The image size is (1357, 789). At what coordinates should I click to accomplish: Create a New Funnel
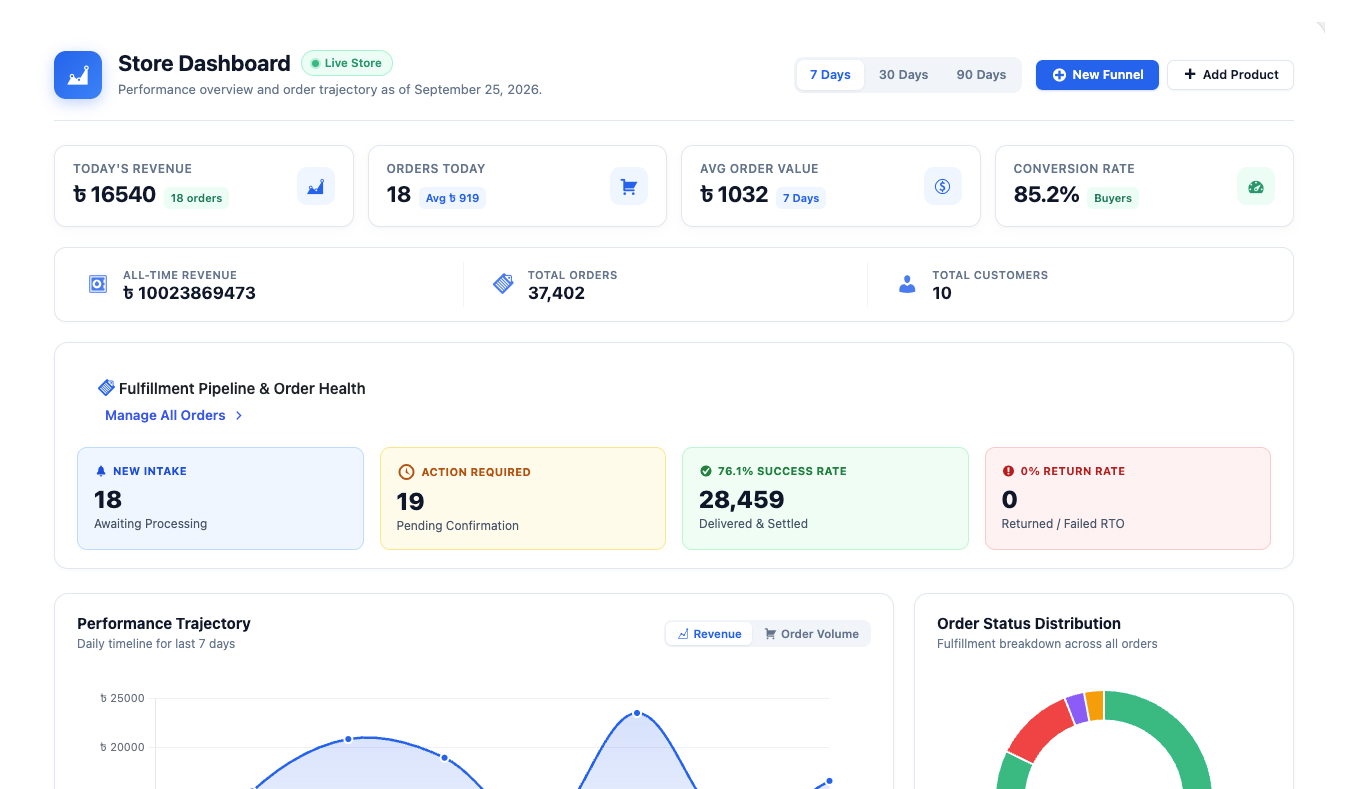(1097, 75)
